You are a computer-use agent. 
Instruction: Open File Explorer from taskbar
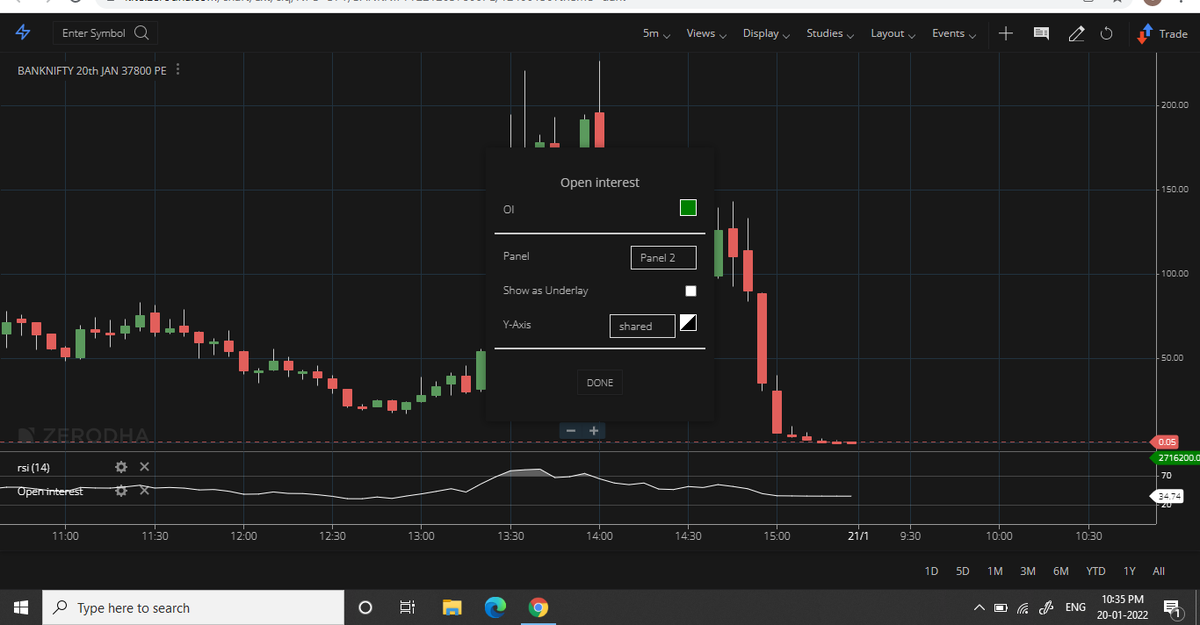[x=452, y=607]
